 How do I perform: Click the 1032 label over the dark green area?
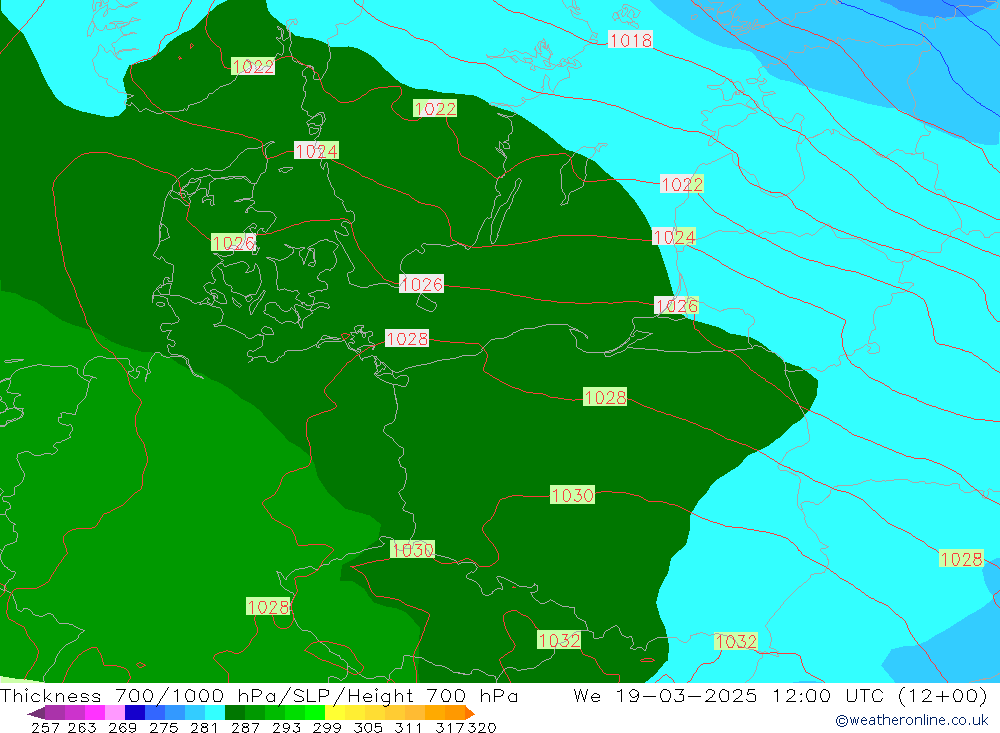point(559,640)
